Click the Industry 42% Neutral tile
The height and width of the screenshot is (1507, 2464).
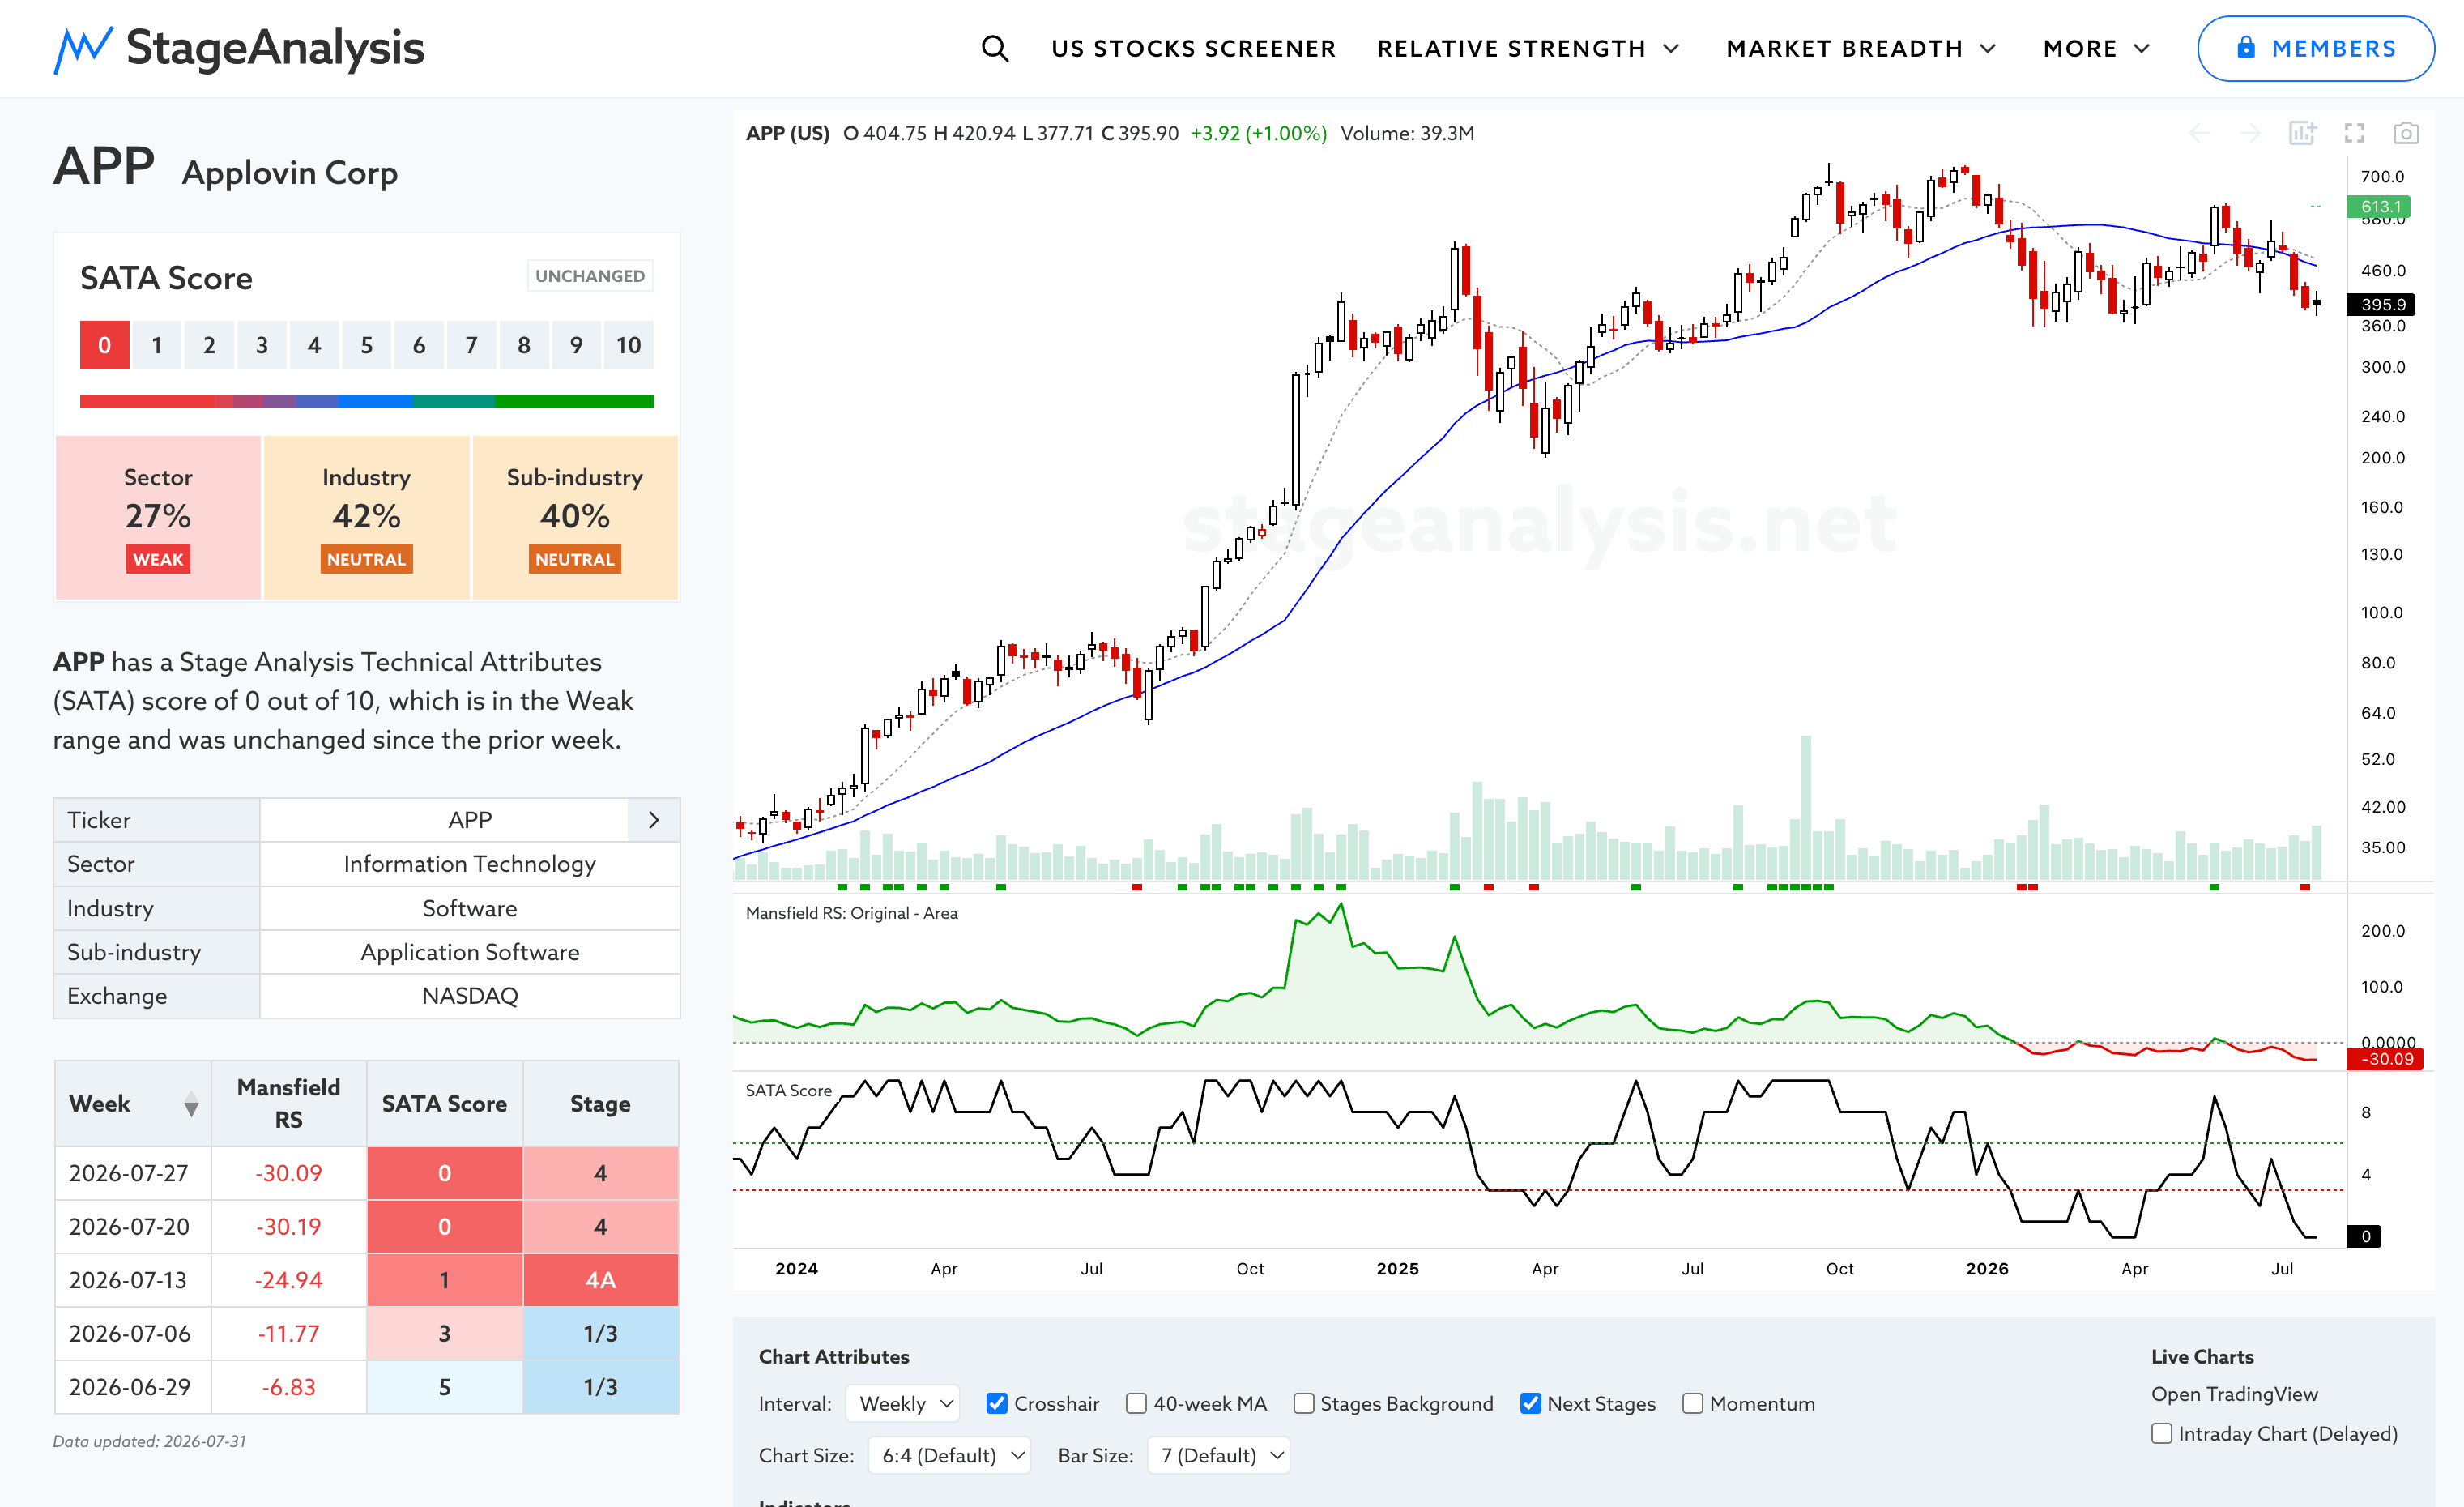(x=366, y=518)
